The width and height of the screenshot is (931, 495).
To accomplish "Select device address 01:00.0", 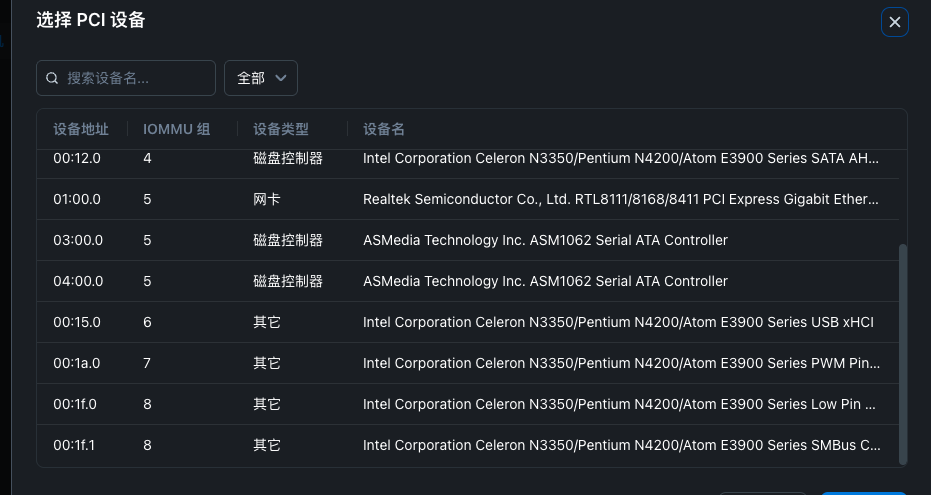I will pos(77,199).
